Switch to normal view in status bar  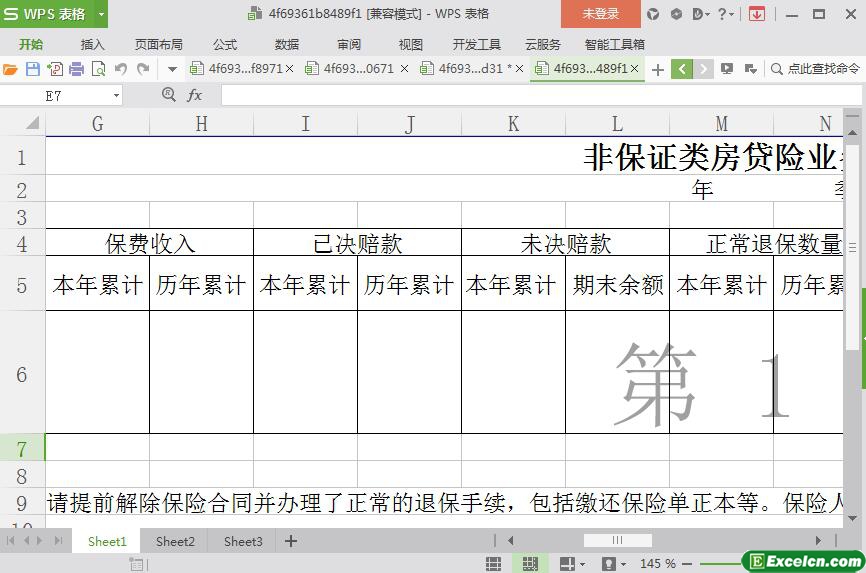[x=494, y=564]
